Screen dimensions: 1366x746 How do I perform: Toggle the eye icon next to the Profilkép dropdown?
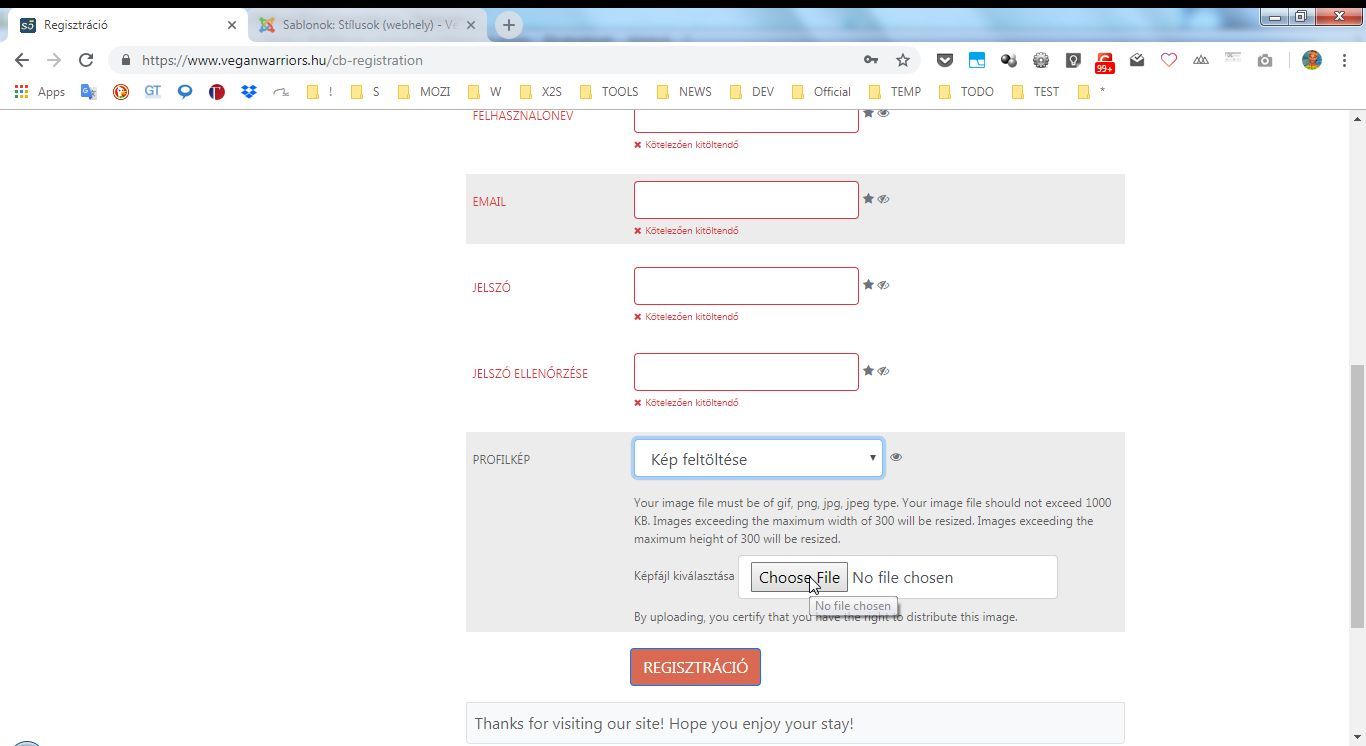895,457
